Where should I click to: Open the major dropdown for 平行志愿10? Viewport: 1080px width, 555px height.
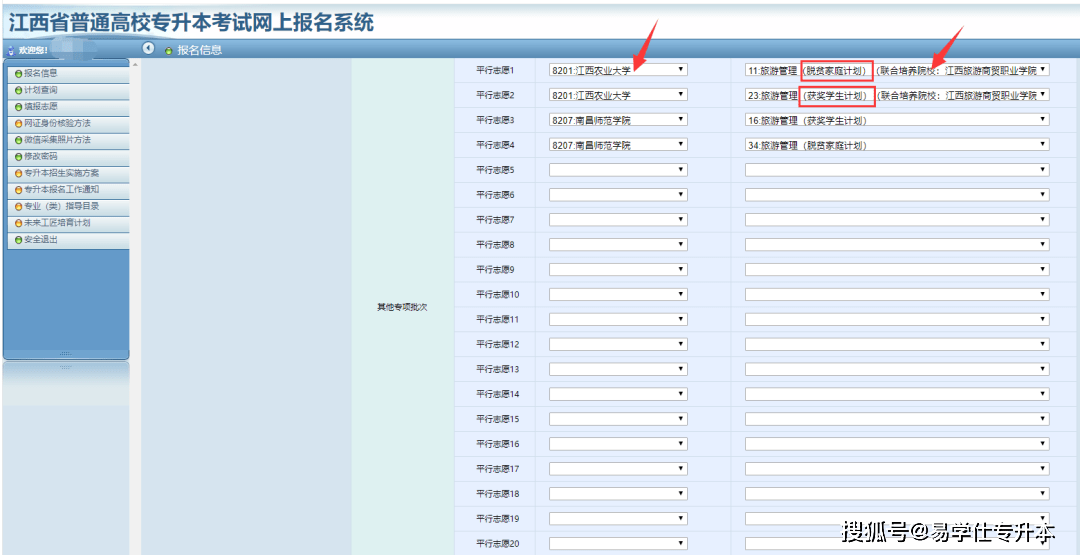(x=897, y=295)
